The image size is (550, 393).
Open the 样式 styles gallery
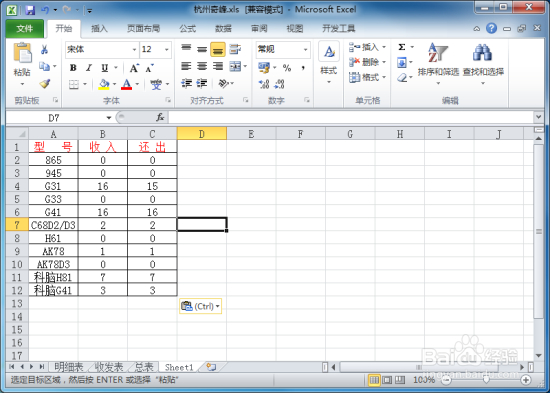(x=329, y=62)
